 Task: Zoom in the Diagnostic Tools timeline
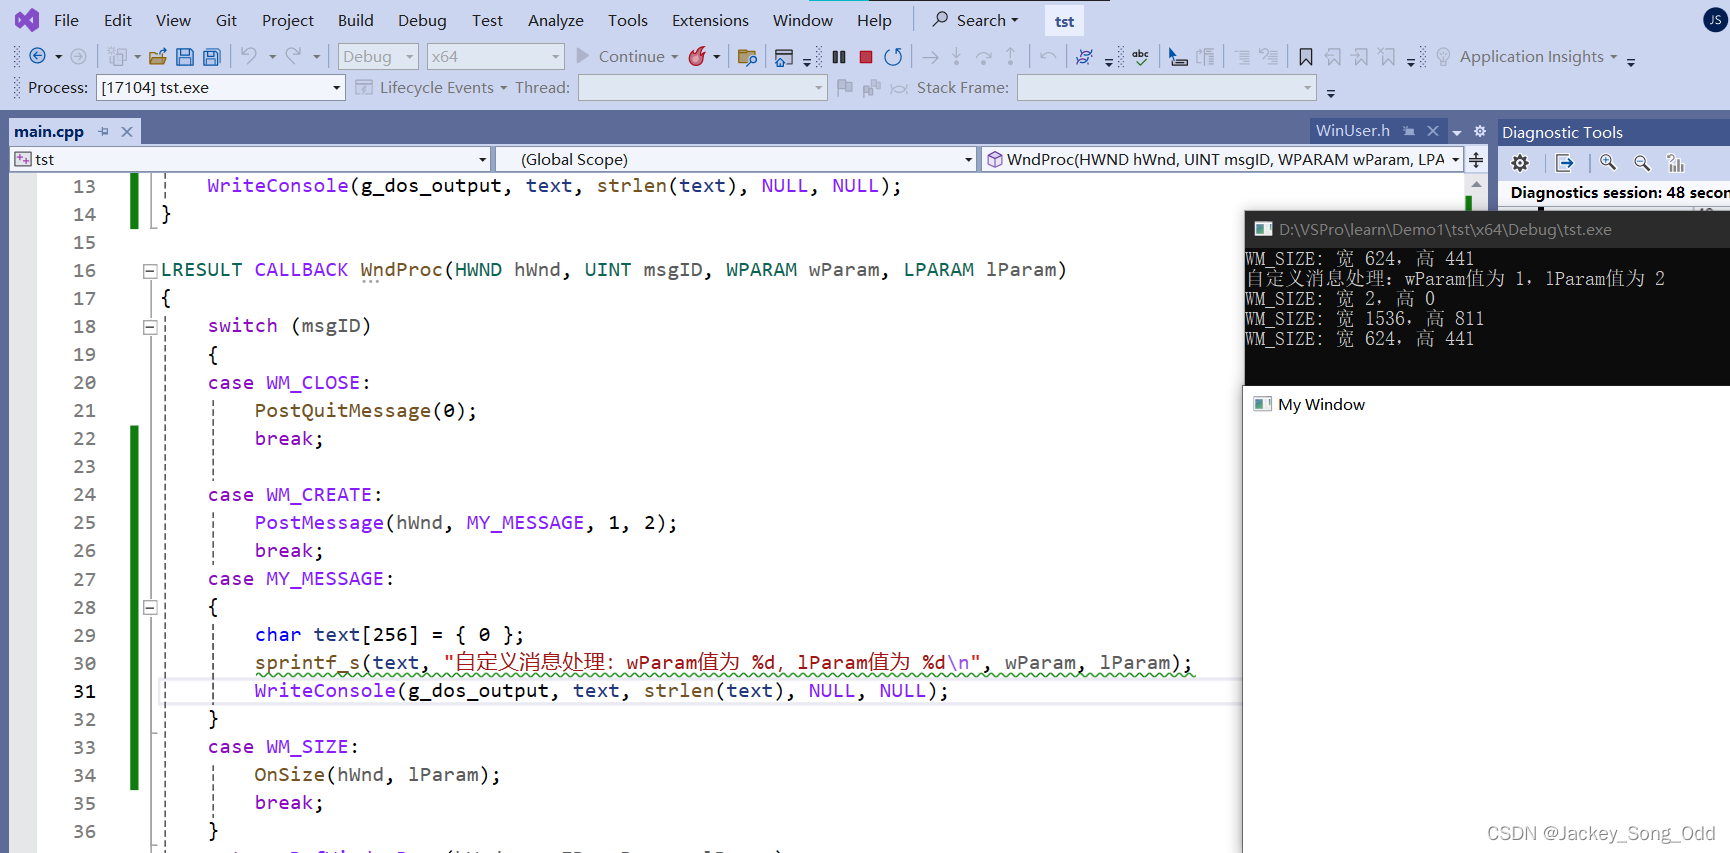(1608, 163)
